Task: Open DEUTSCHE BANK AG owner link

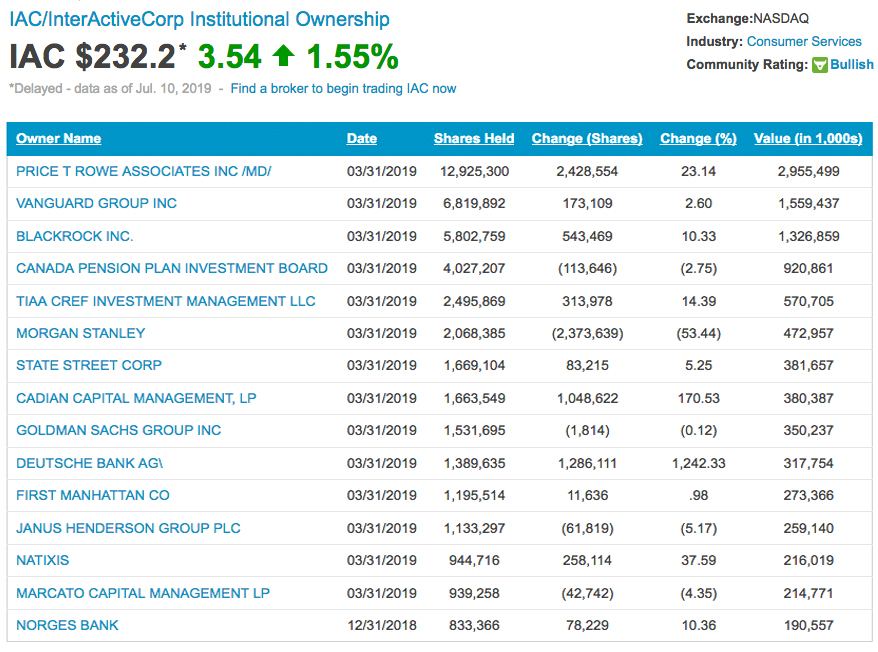Action: point(90,463)
